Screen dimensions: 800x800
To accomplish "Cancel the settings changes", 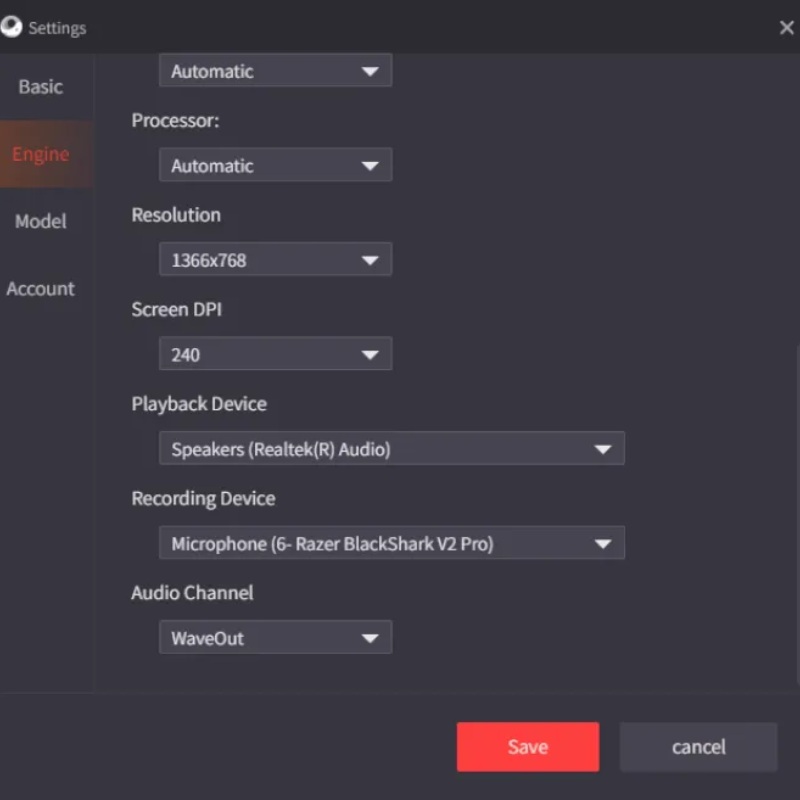I will coord(698,746).
